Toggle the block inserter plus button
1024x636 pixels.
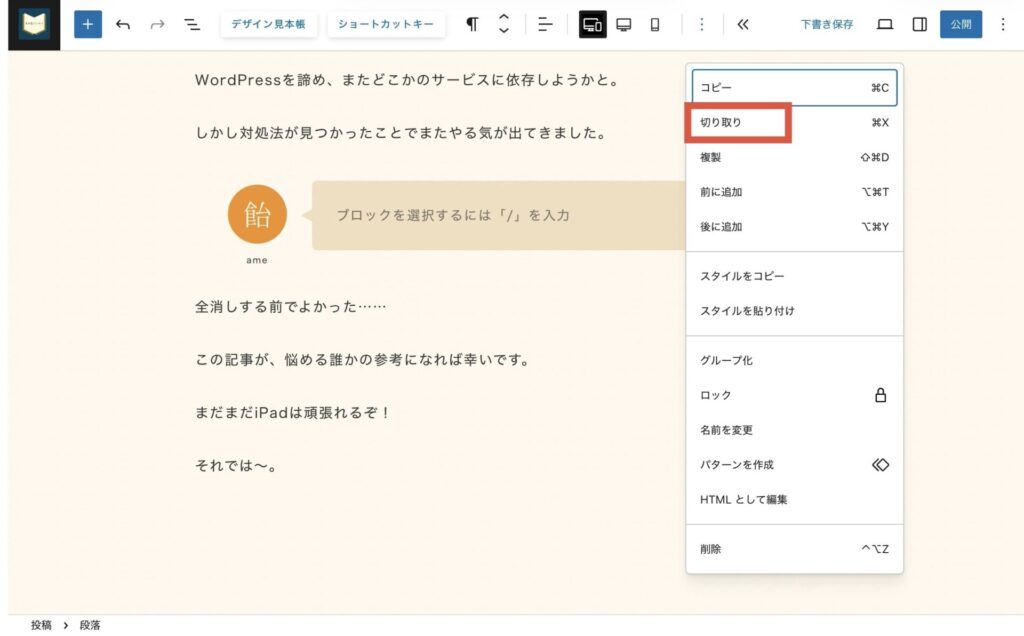88,24
